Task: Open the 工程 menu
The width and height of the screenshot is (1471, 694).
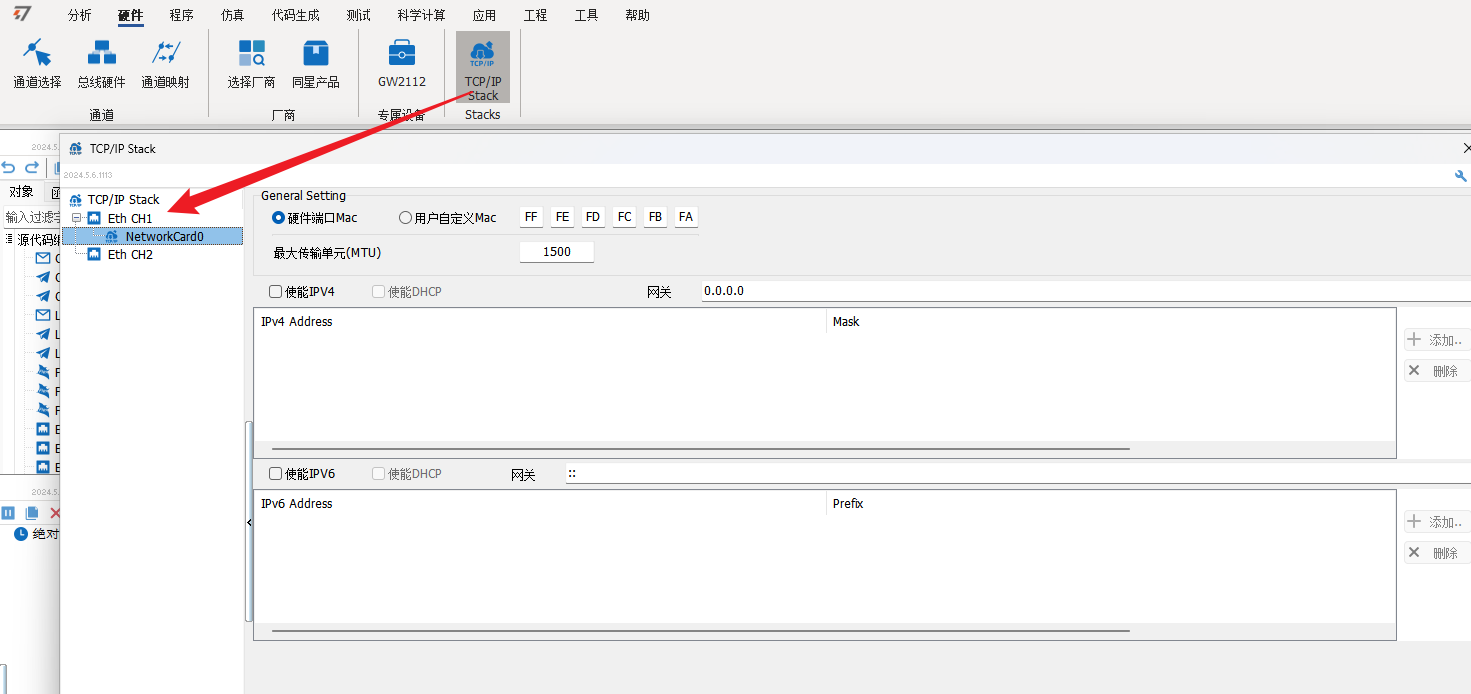Action: point(535,15)
